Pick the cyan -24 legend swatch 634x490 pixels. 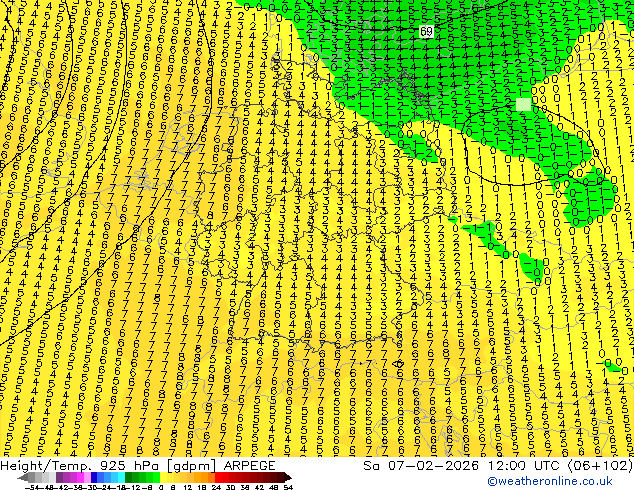pos(121,477)
